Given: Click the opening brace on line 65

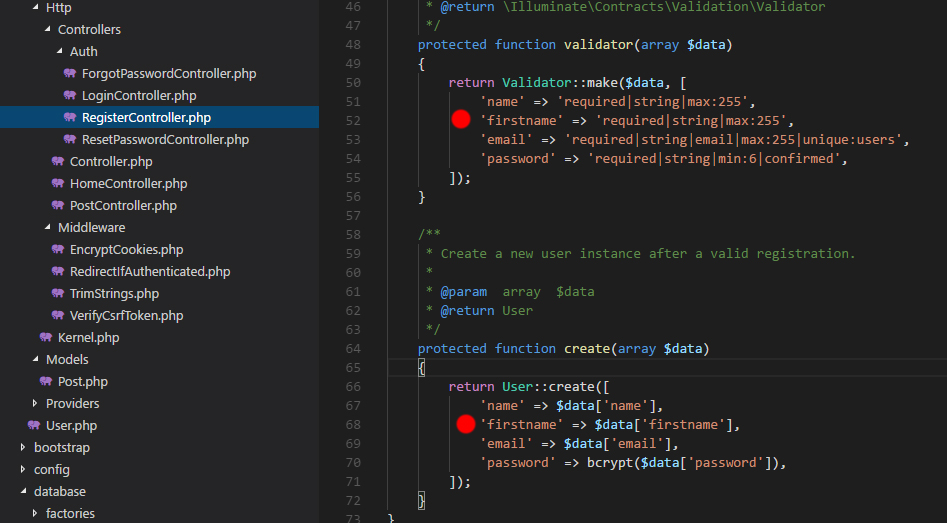Looking at the screenshot, I should point(422,367).
